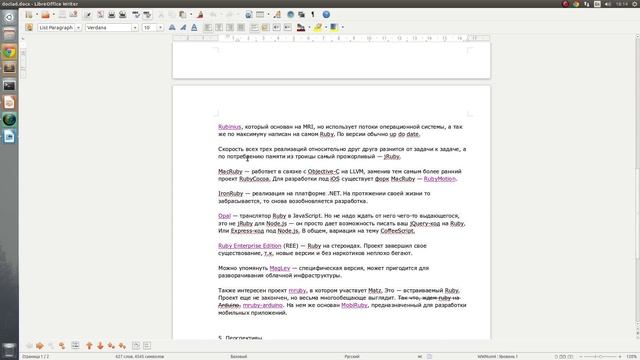Expand Font Color palette arrow
Image resolution: width=640 pixels, height=360 pixels.
click(309, 27)
